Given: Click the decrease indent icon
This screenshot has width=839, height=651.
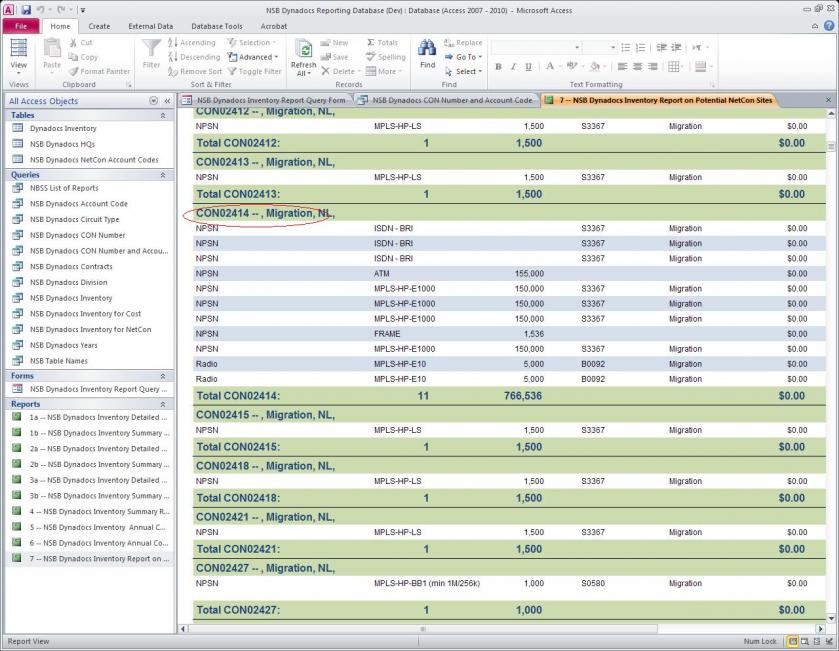Looking at the screenshot, I should click(661, 48).
